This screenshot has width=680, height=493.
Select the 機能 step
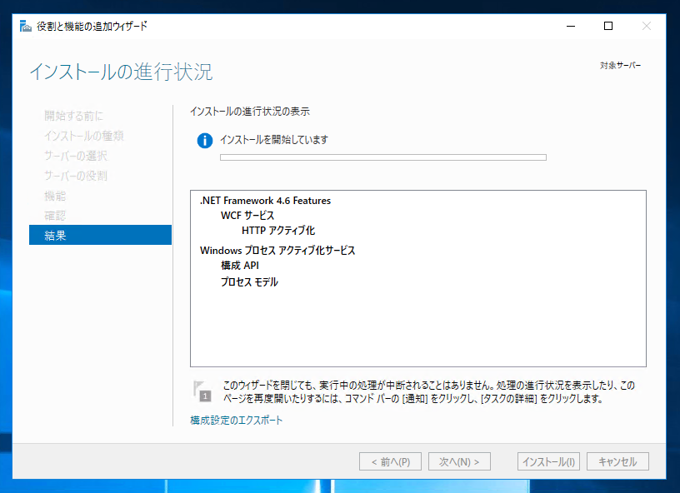55,196
